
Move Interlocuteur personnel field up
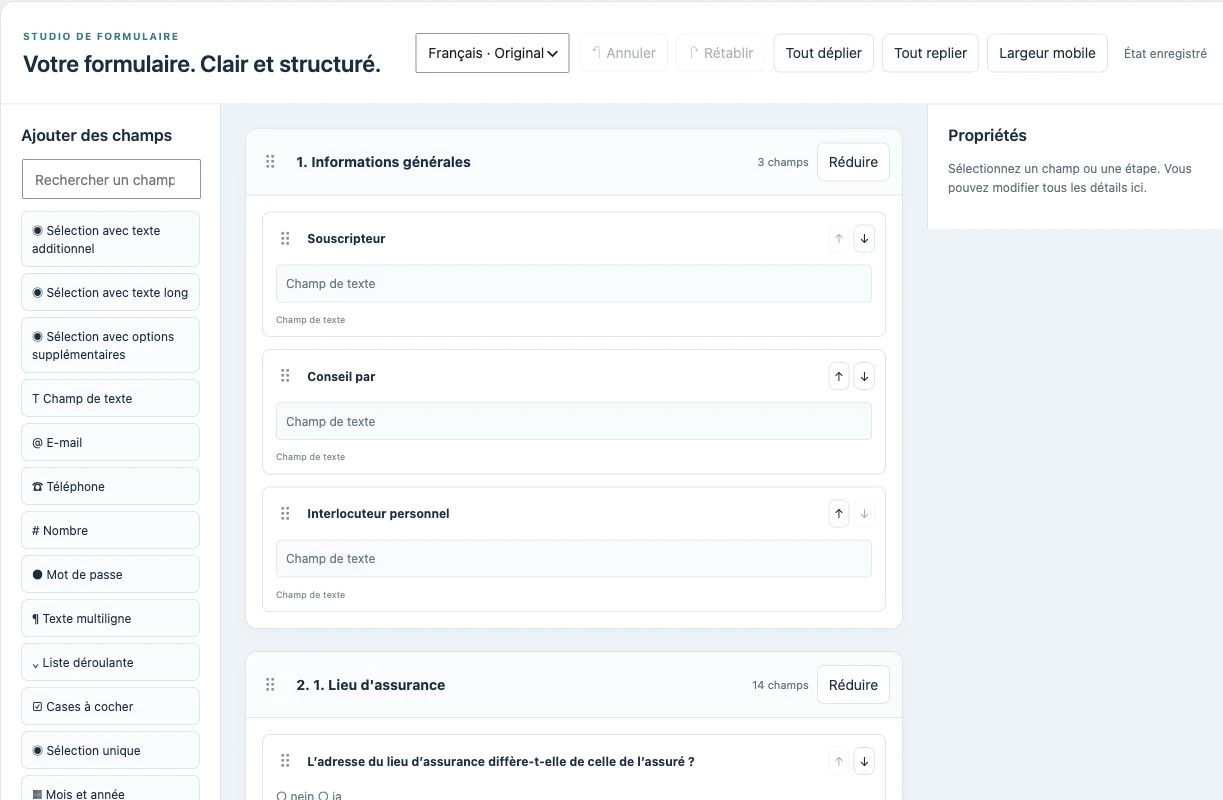click(x=838, y=514)
